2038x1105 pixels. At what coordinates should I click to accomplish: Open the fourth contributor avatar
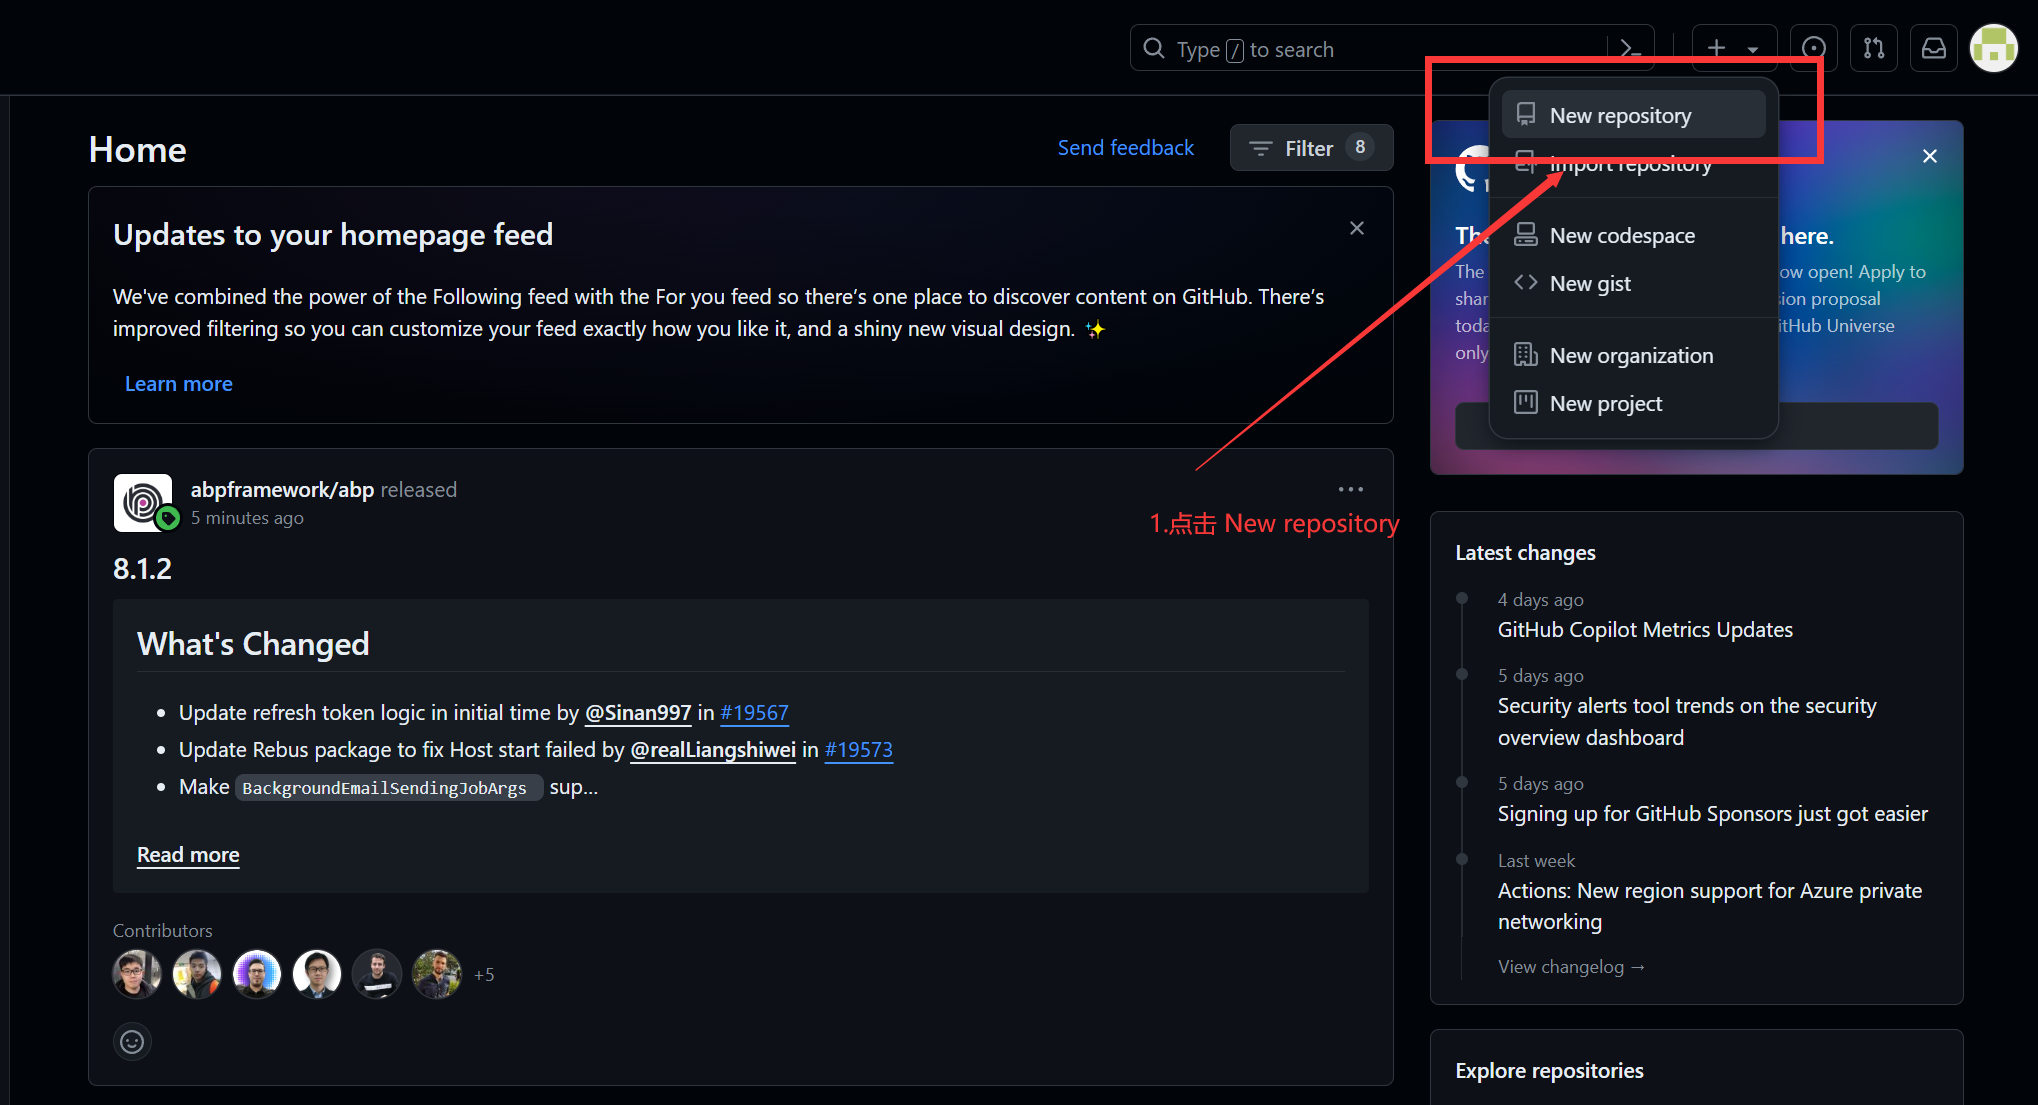click(317, 974)
